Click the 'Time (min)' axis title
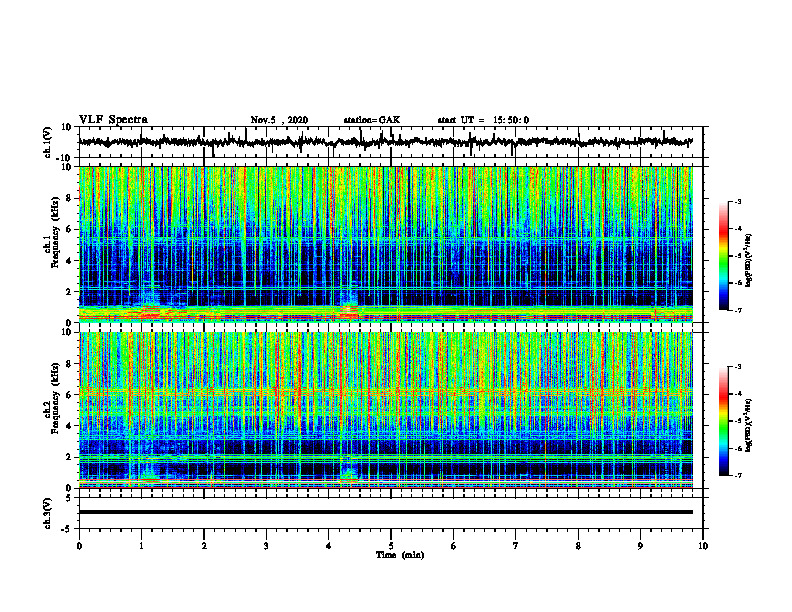Image resolution: width=792 pixels, height=612 pixels. pyautogui.click(x=400, y=555)
